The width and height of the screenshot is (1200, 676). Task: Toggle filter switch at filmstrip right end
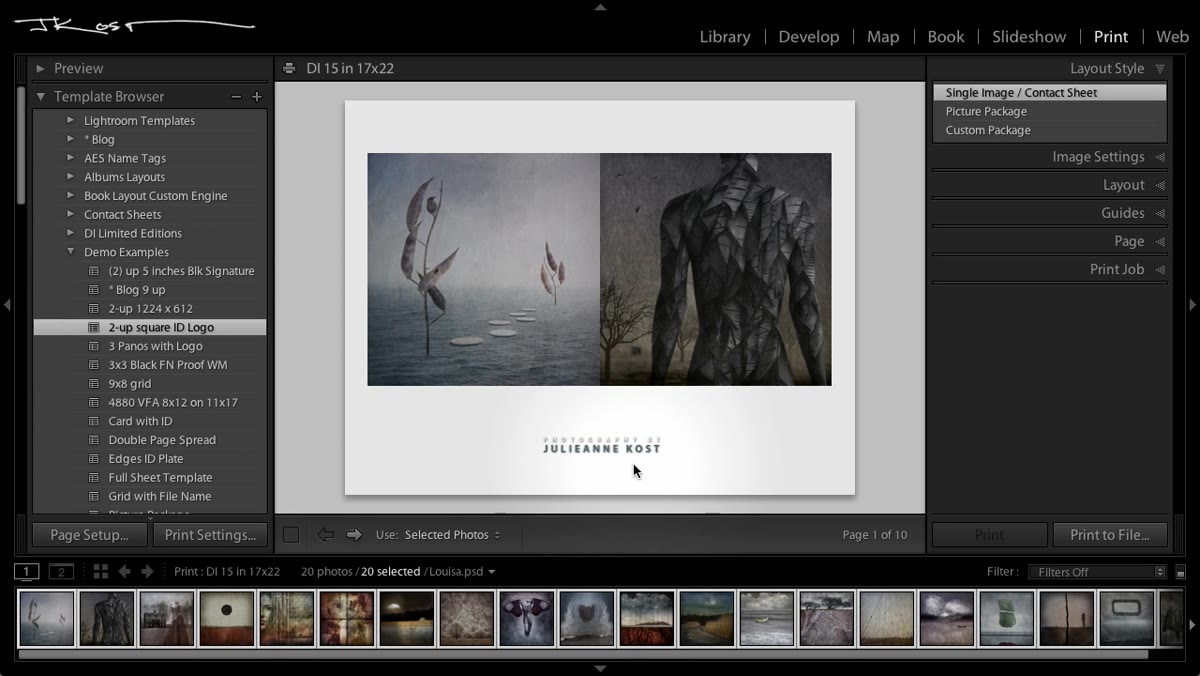click(x=1181, y=572)
